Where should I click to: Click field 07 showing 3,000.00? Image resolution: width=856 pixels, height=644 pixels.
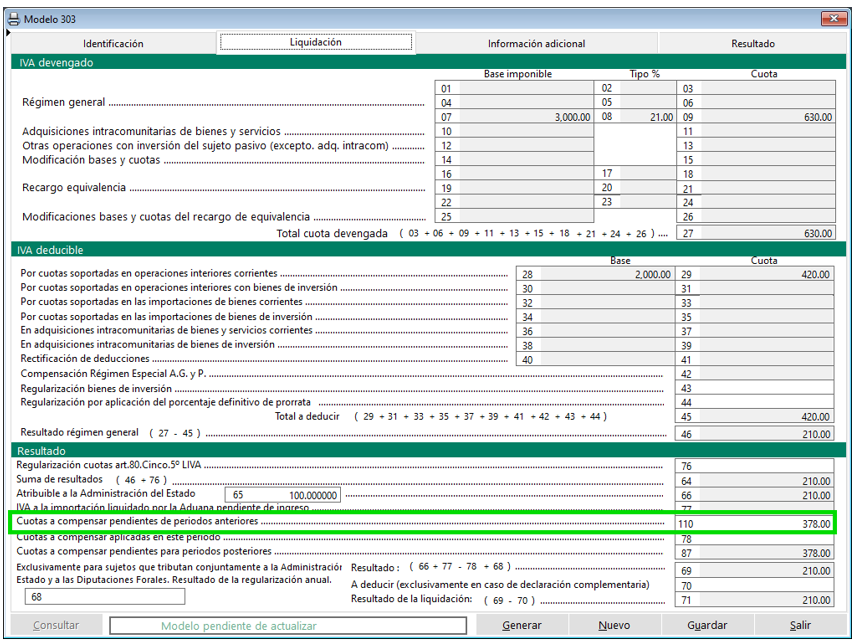coord(514,117)
